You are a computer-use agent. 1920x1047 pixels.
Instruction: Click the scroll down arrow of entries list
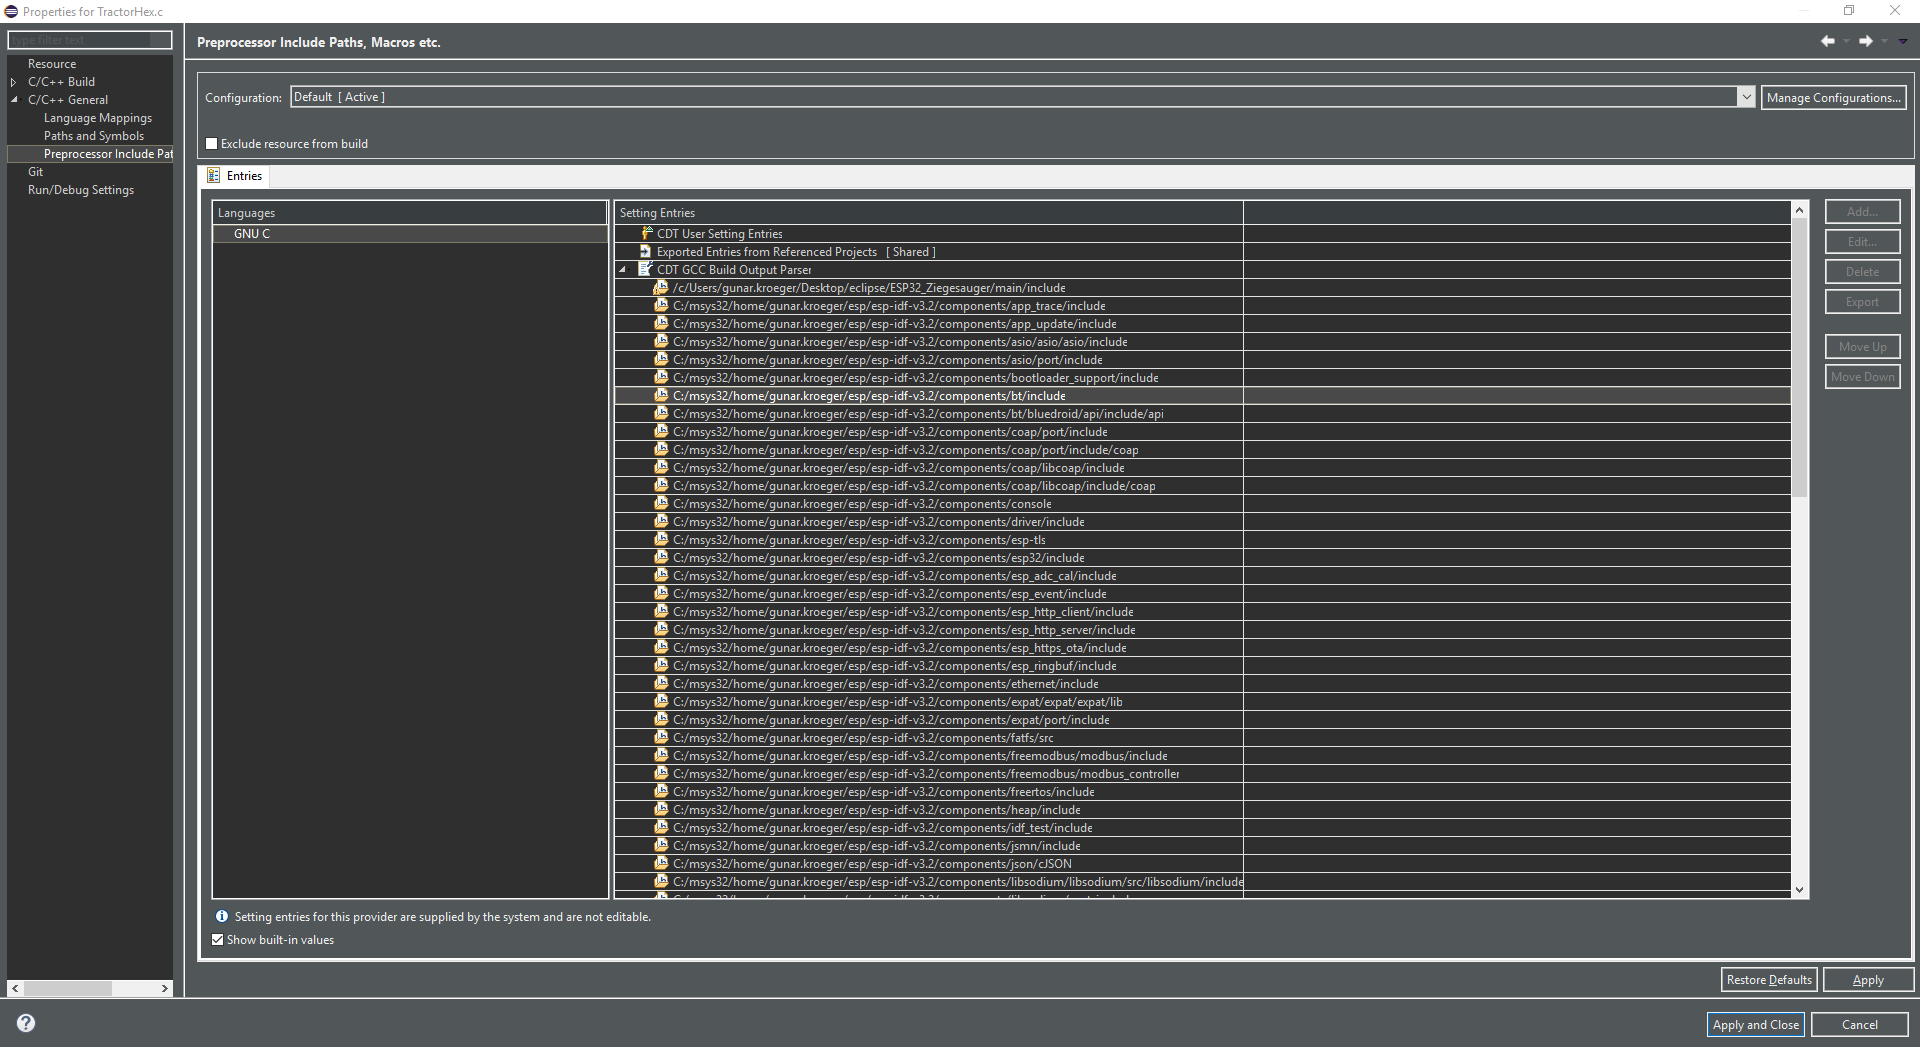point(1799,889)
